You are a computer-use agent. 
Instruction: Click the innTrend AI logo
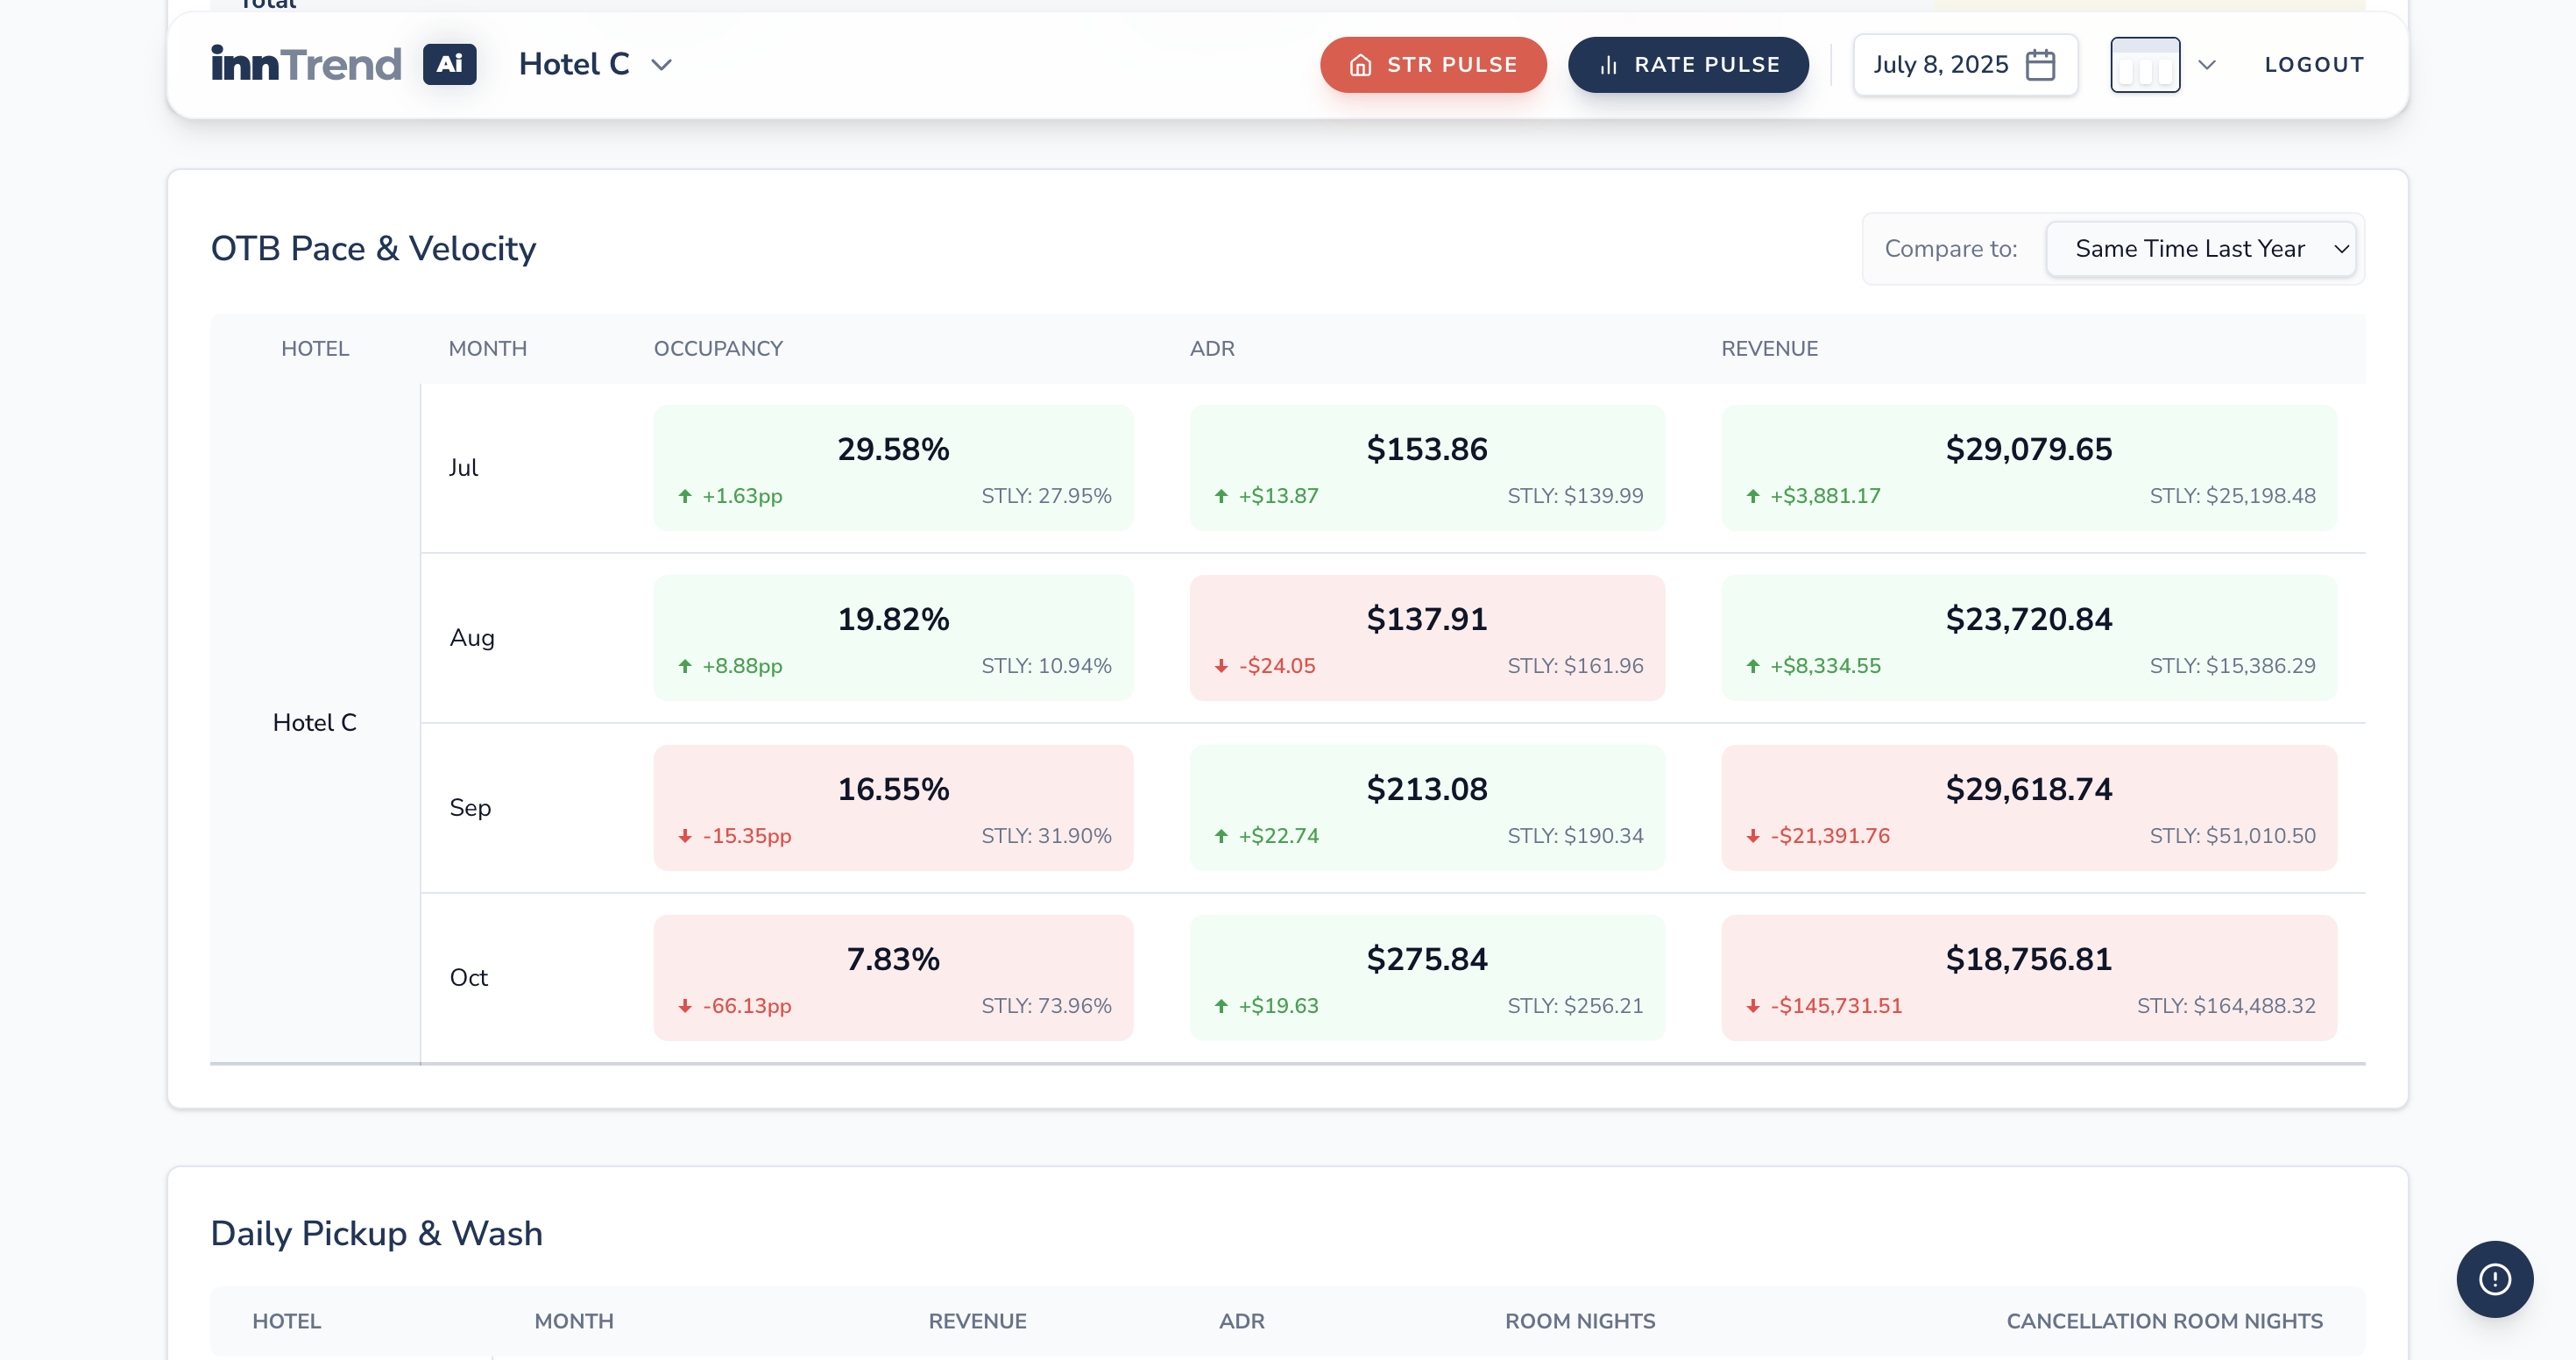coord(343,65)
